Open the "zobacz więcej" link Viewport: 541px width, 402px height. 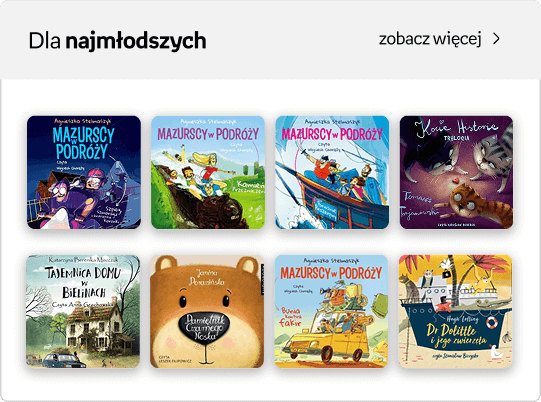click(x=430, y=39)
